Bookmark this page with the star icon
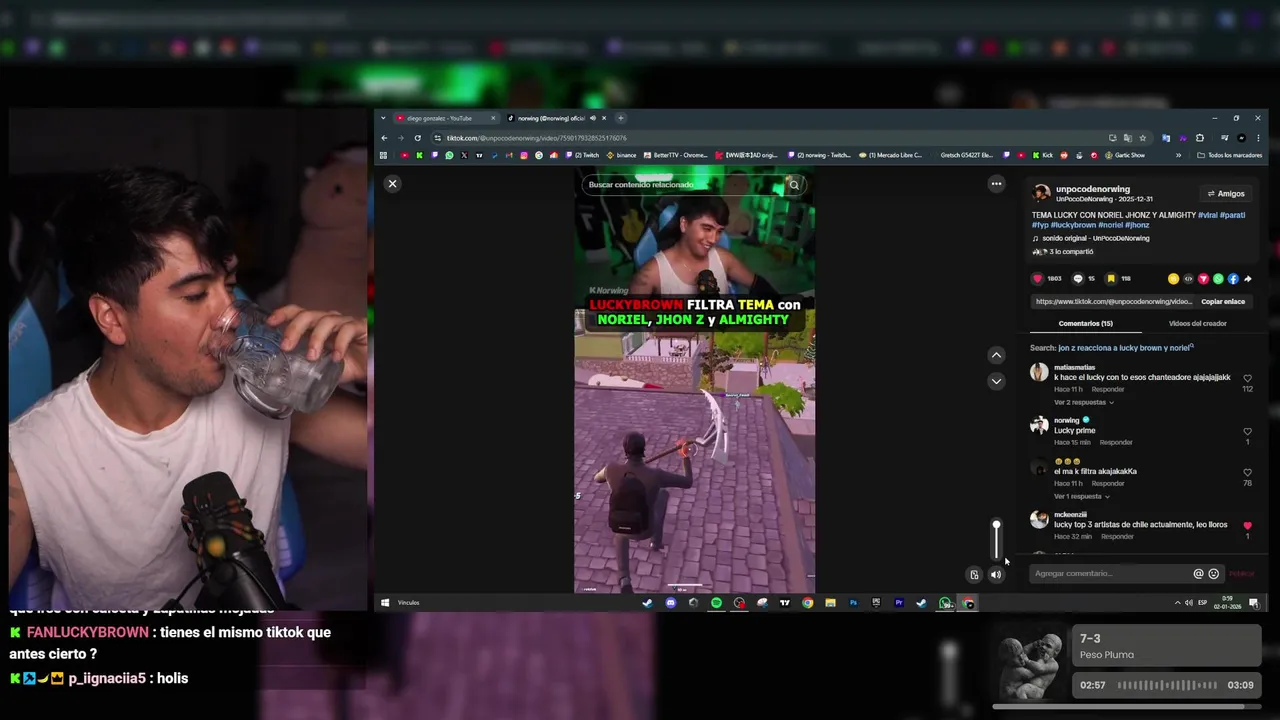Image resolution: width=1280 pixels, height=720 pixels. point(1143,138)
